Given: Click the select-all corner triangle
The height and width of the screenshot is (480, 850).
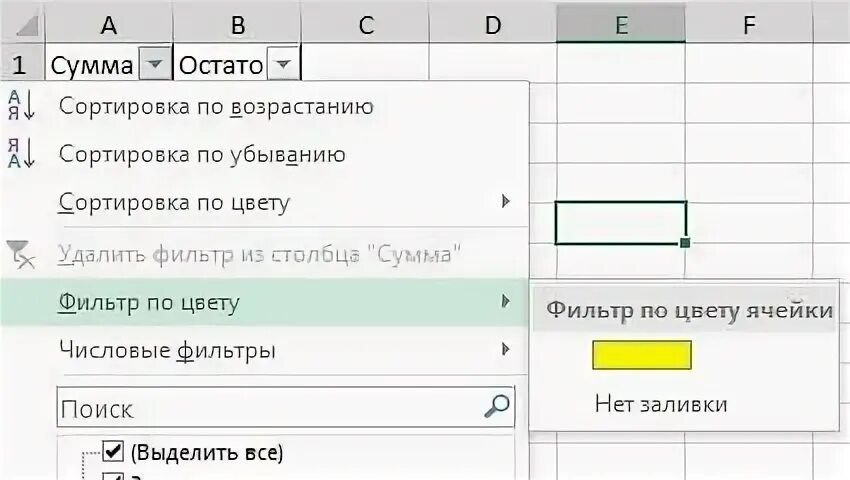Looking at the screenshot, I should pos(27,25).
